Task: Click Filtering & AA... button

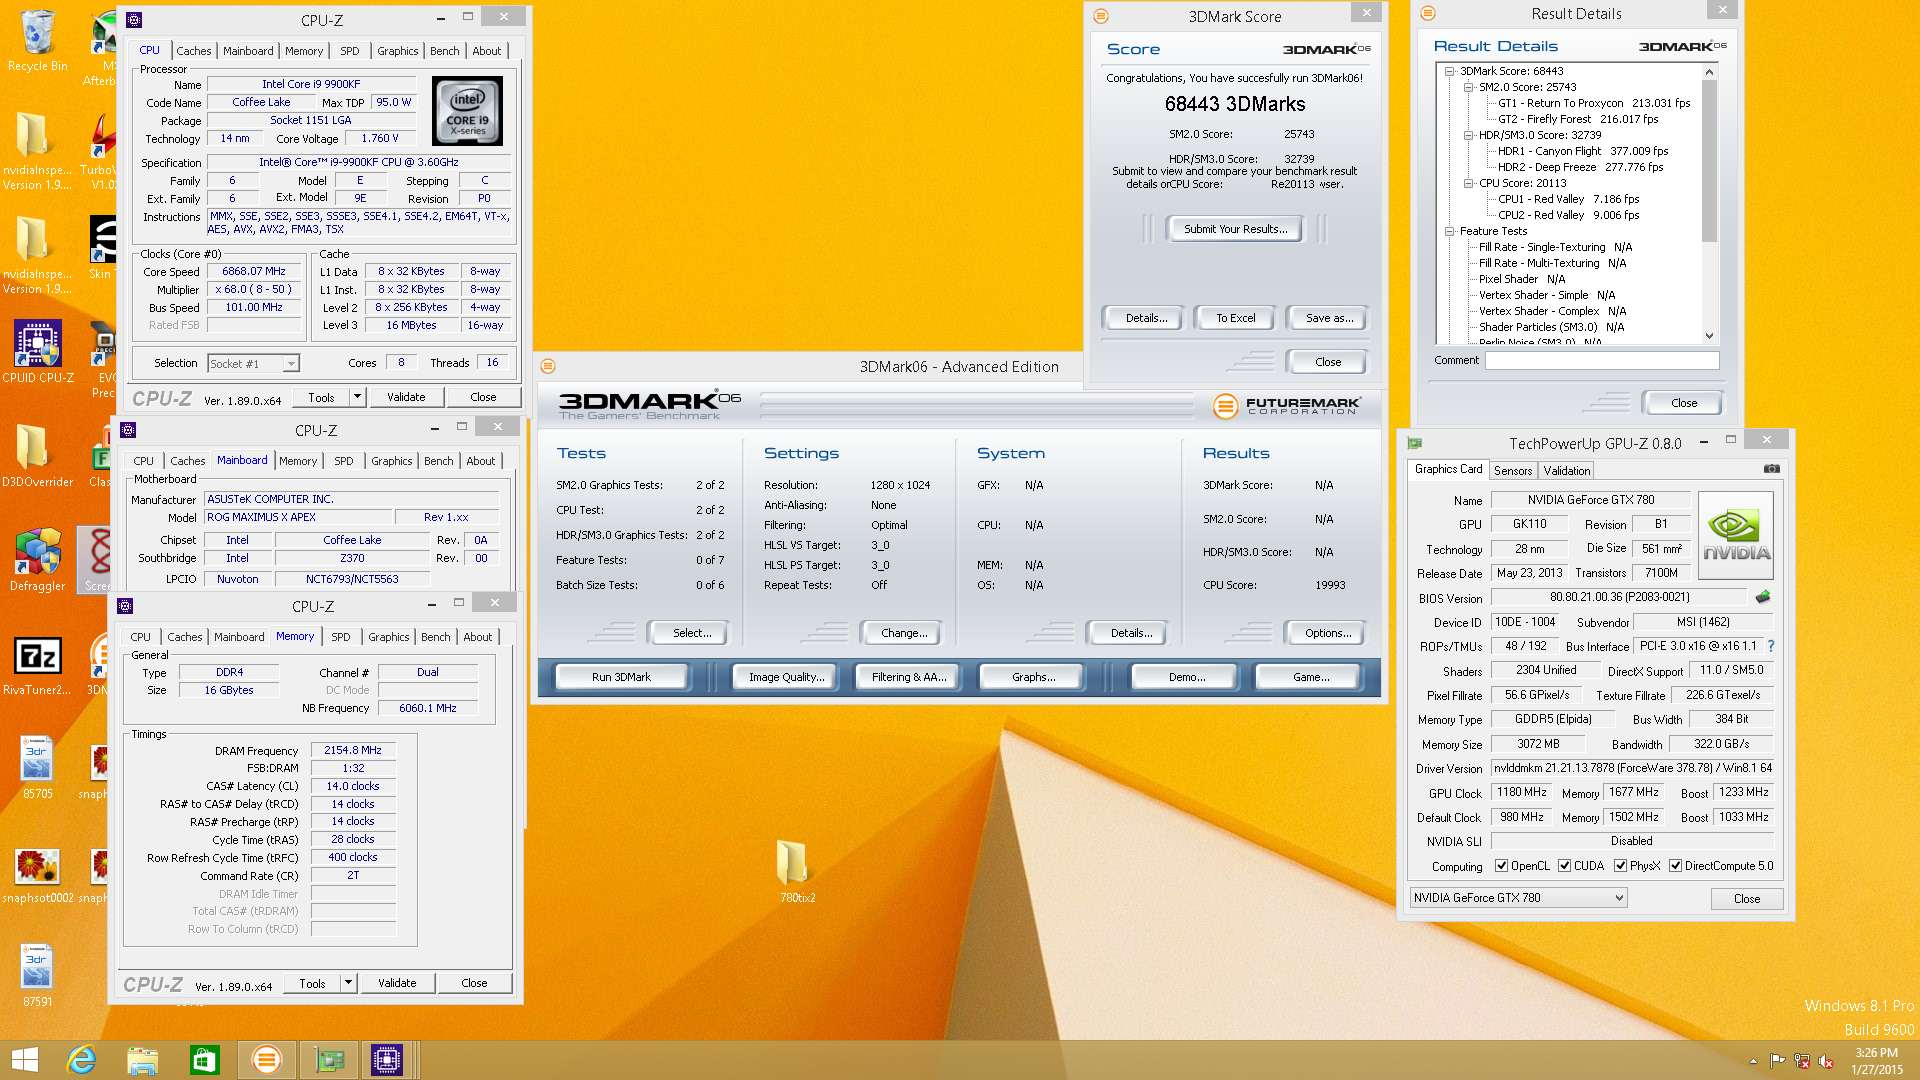Action: point(908,677)
